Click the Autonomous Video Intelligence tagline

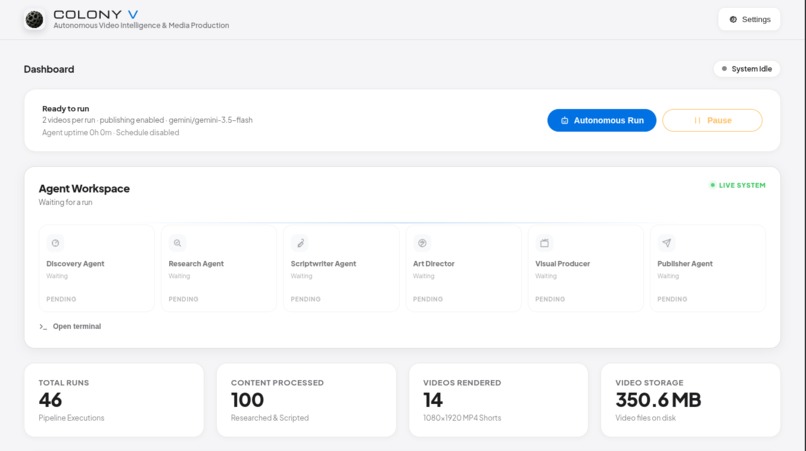point(141,25)
